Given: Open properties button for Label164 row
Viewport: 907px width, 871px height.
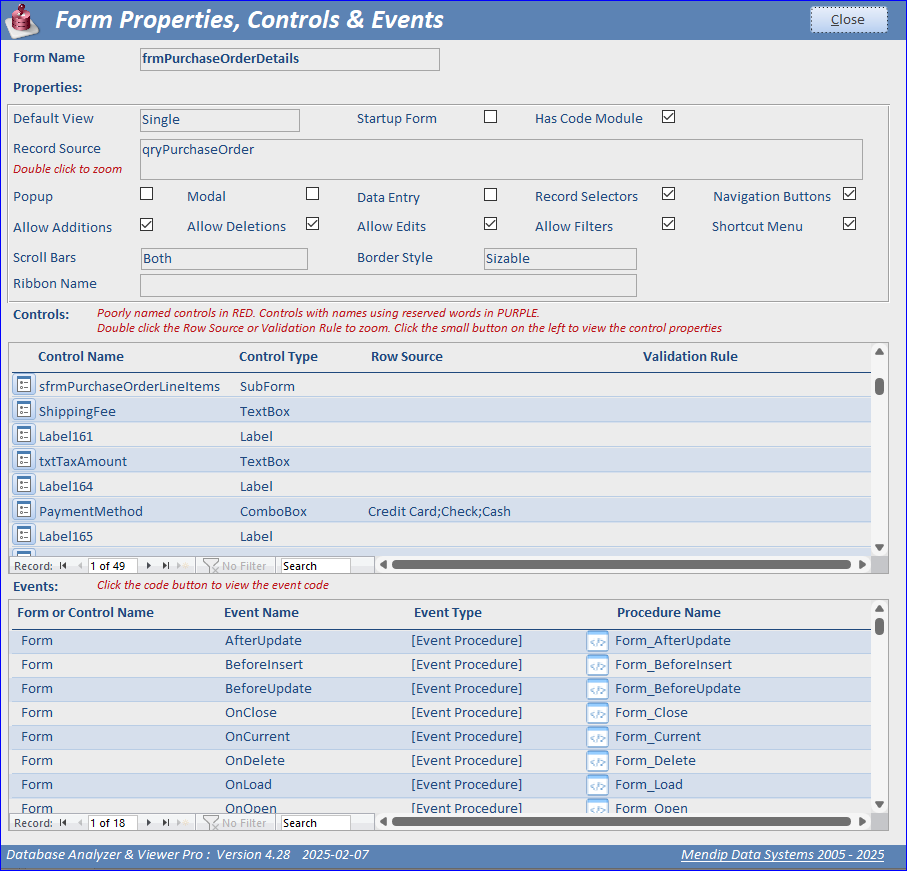Looking at the screenshot, I should 24,485.
